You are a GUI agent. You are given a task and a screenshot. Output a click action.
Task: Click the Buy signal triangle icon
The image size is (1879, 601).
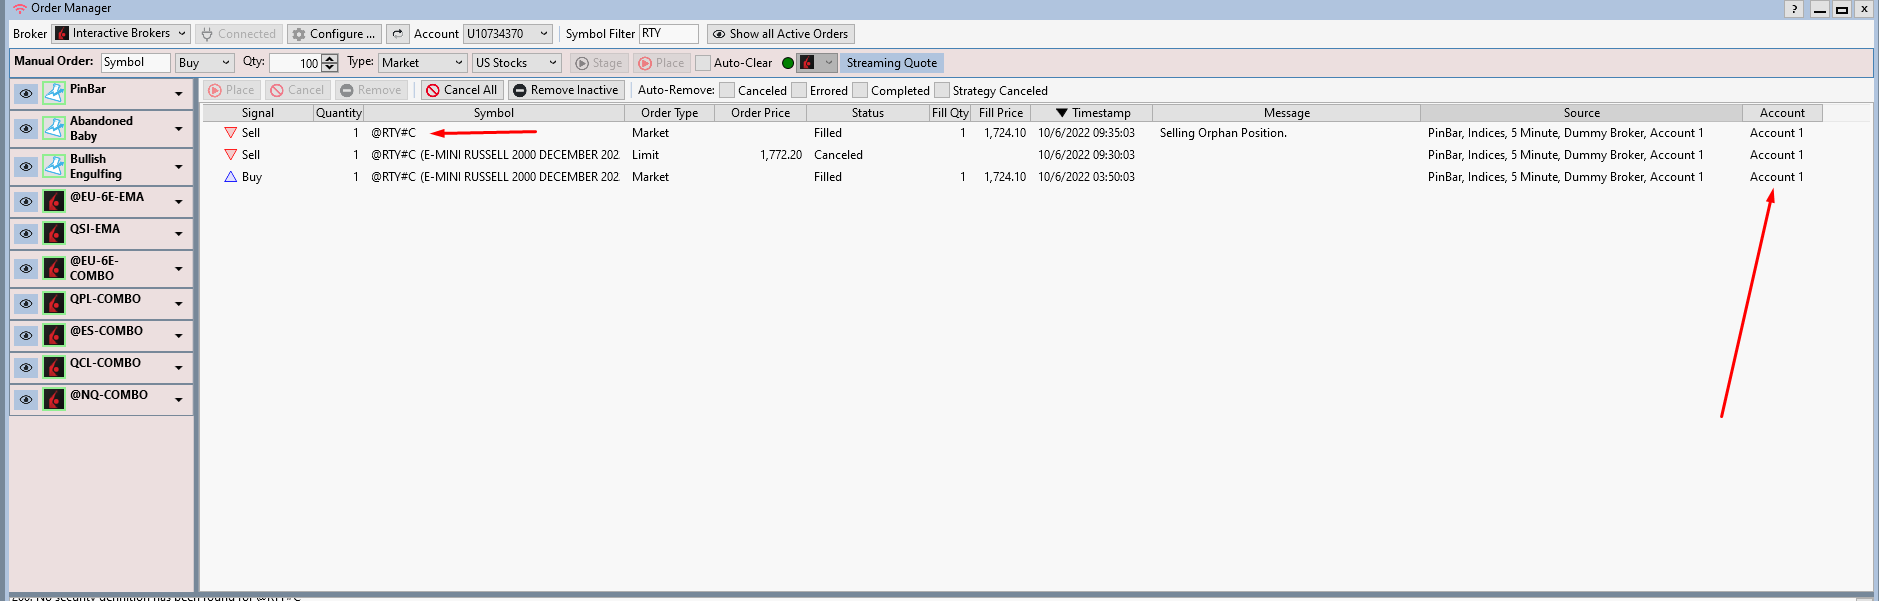click(x=230, y=177)
